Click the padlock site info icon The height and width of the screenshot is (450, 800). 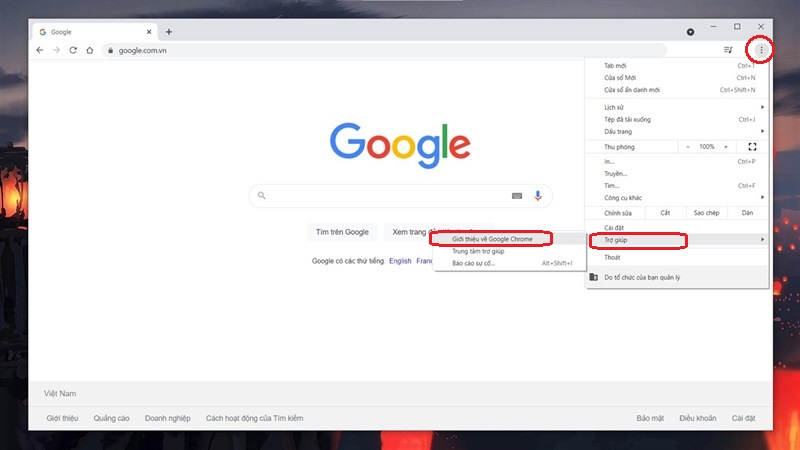tap(110, 51)
